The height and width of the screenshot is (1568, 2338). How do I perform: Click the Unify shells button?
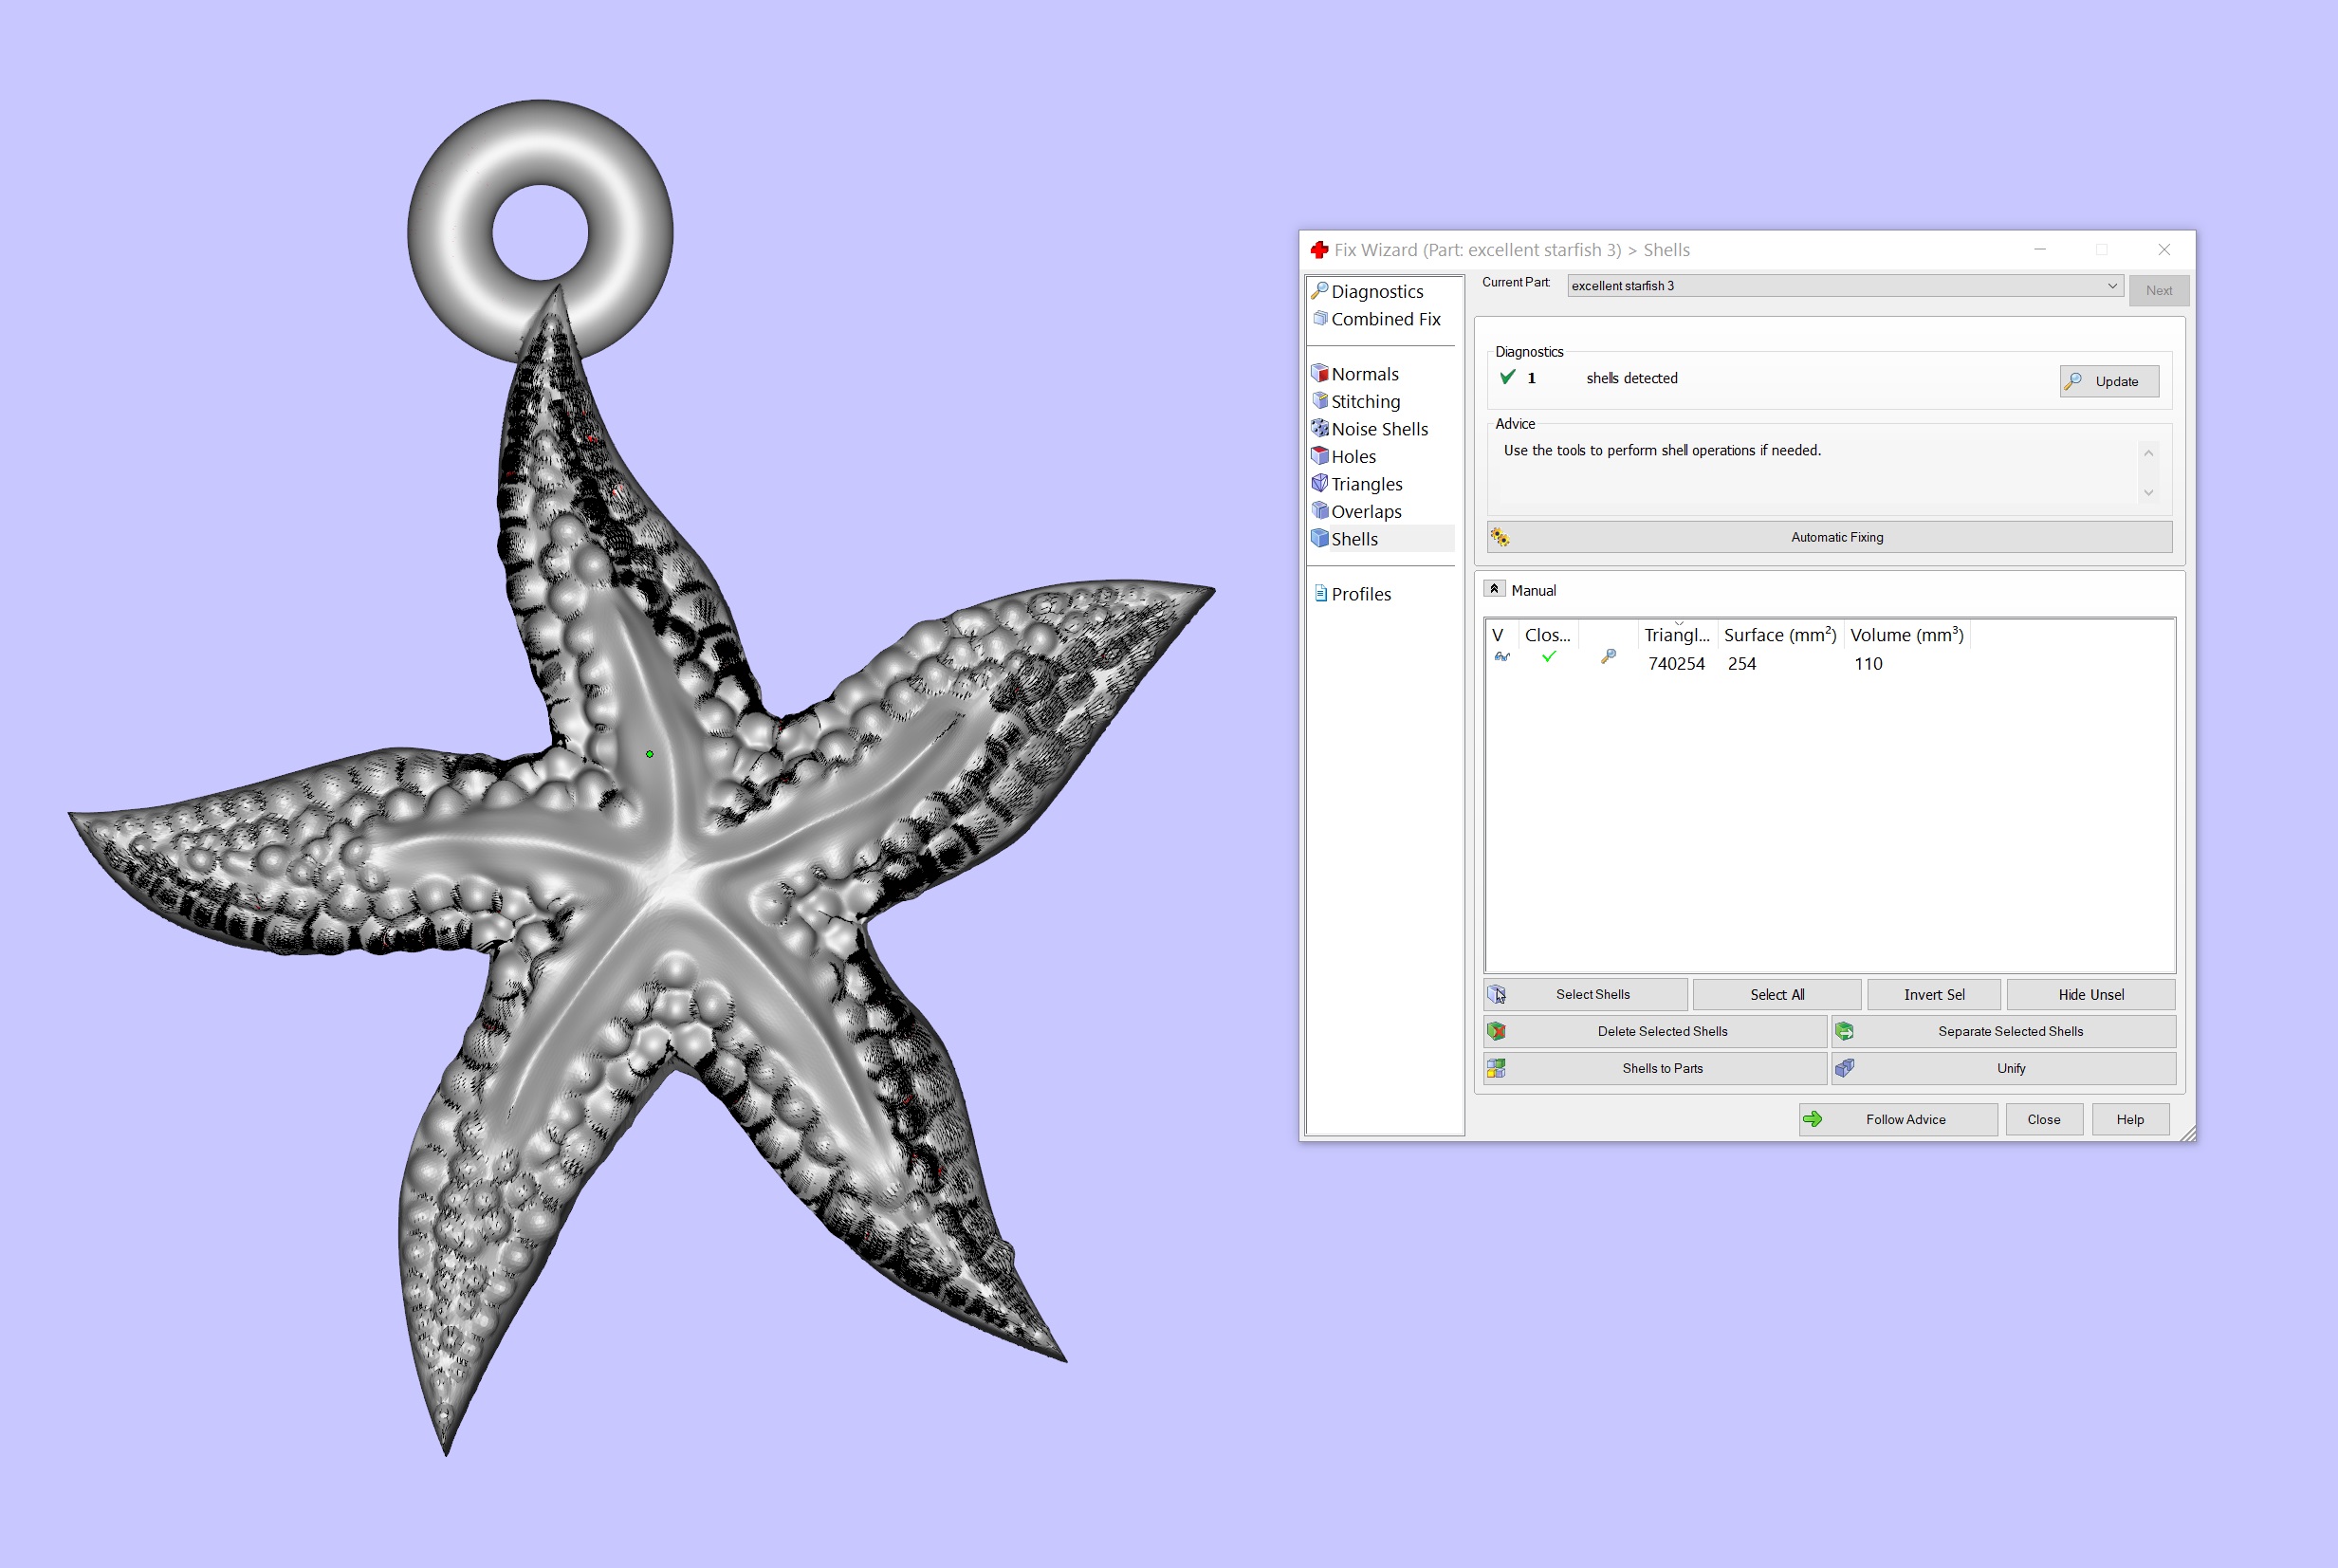pos(2004,1068)
